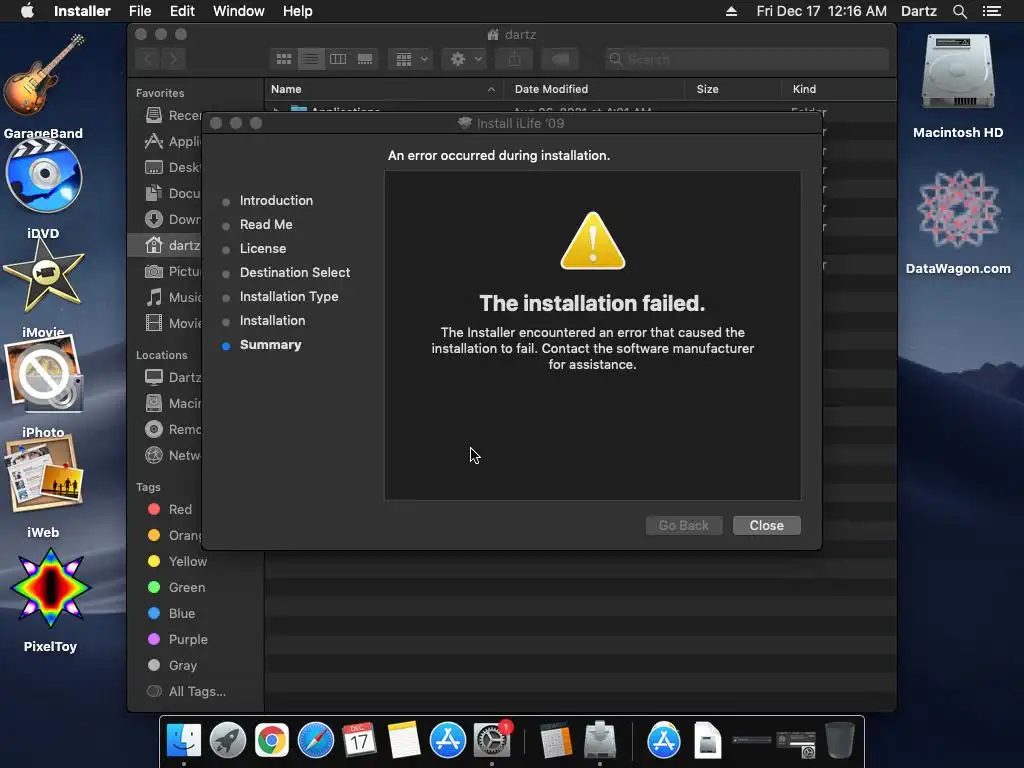Open the Window menu
This screenshot has width=1024, height=768.
[x=238, y=11]
